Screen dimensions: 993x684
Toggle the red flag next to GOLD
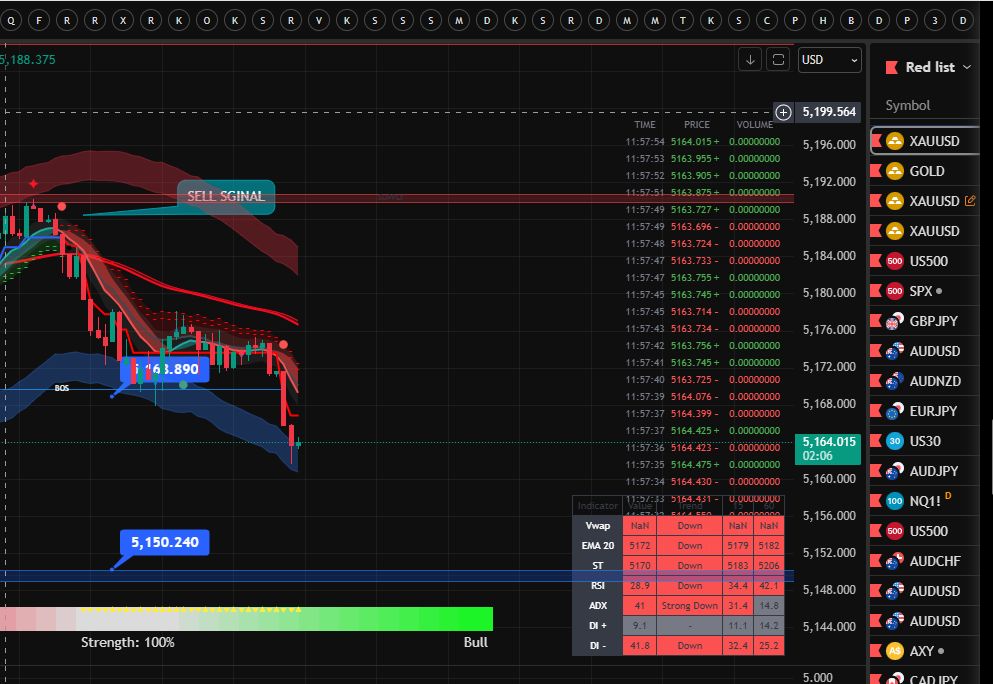click(877, 171)
